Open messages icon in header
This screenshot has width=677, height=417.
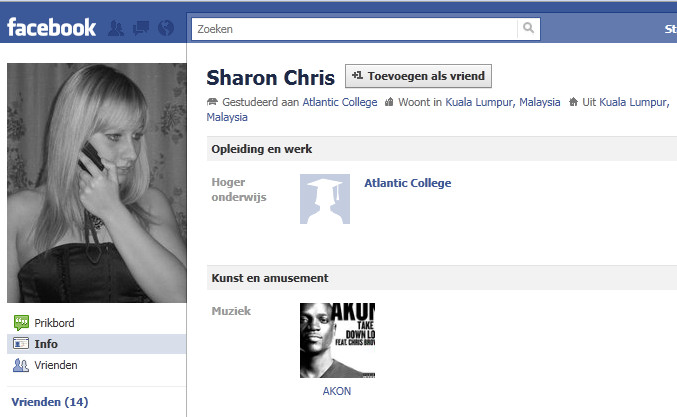pos(141,28)
